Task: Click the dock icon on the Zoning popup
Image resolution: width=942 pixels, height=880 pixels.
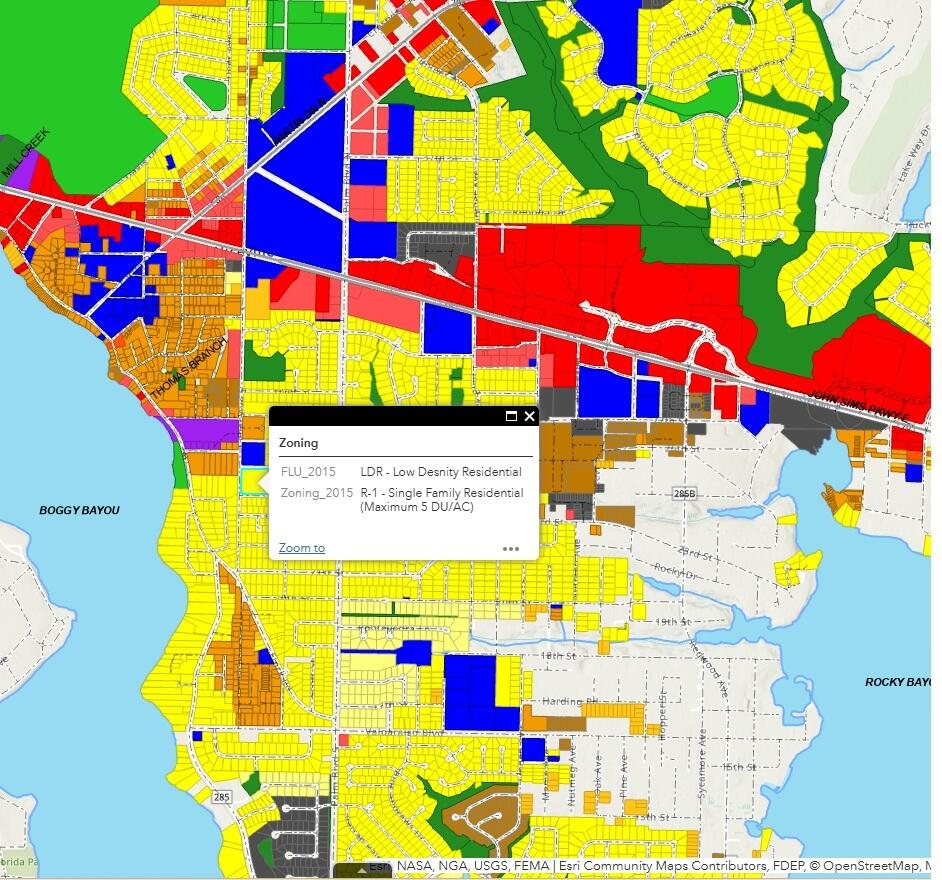Action: coord(511,416)
